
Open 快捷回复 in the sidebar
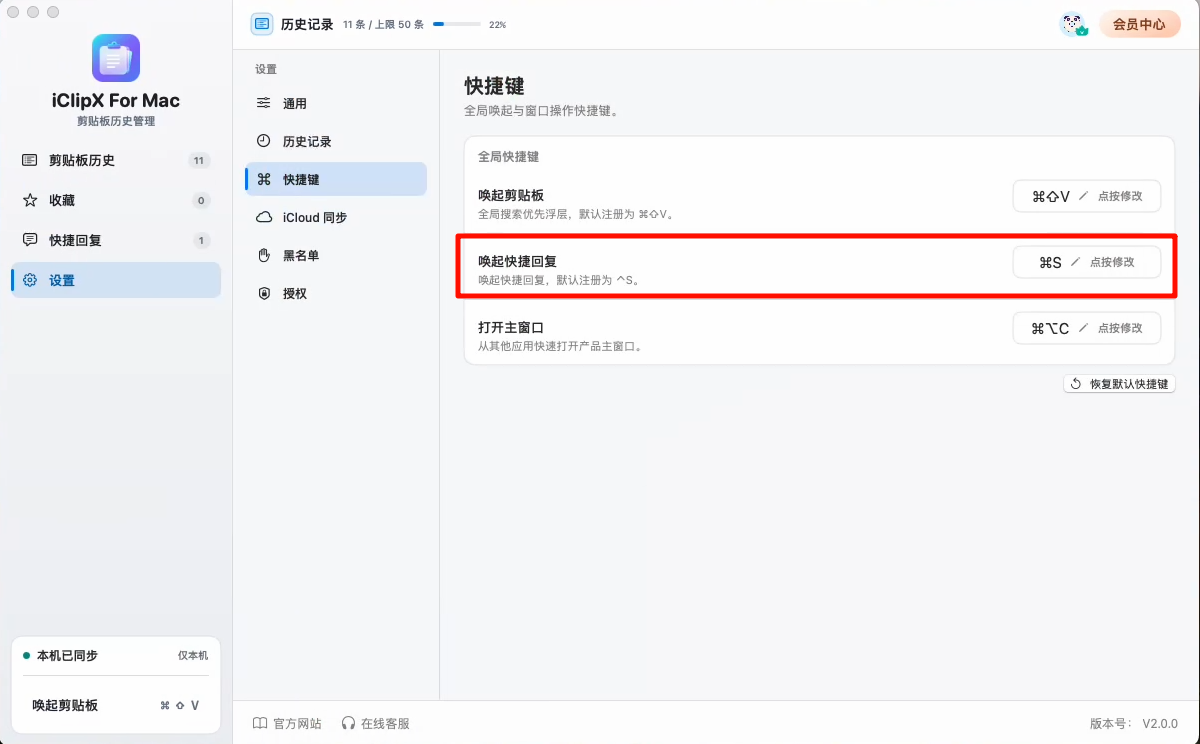tap(116, 240)
